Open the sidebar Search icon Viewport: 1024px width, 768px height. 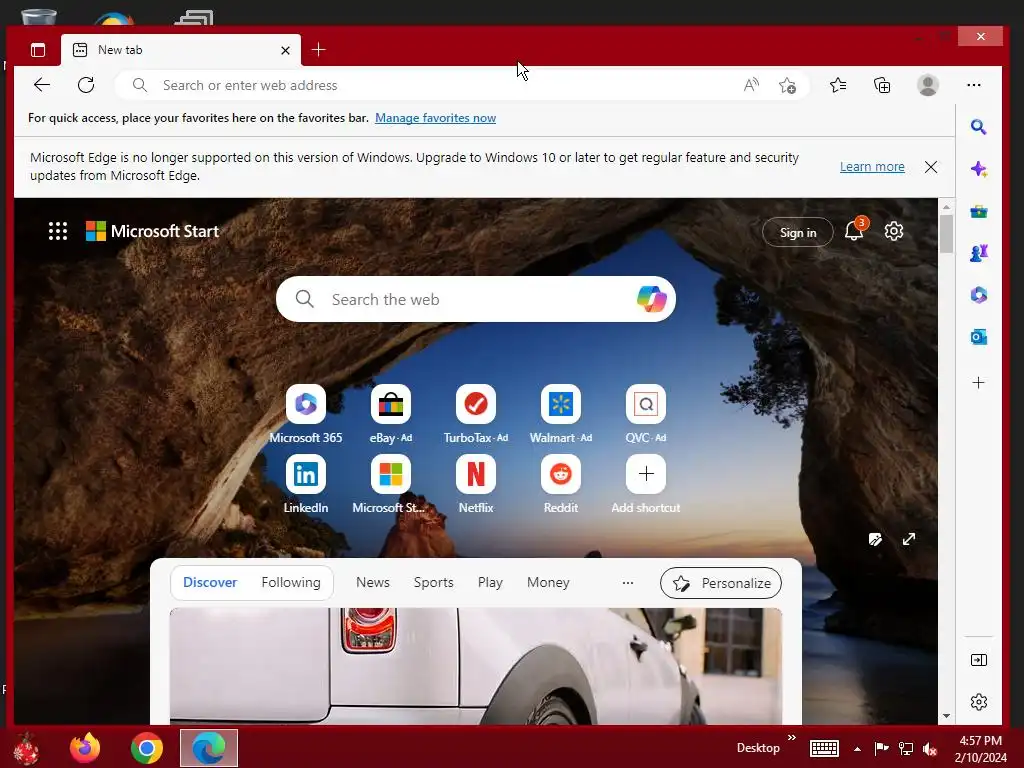(978, 127)
